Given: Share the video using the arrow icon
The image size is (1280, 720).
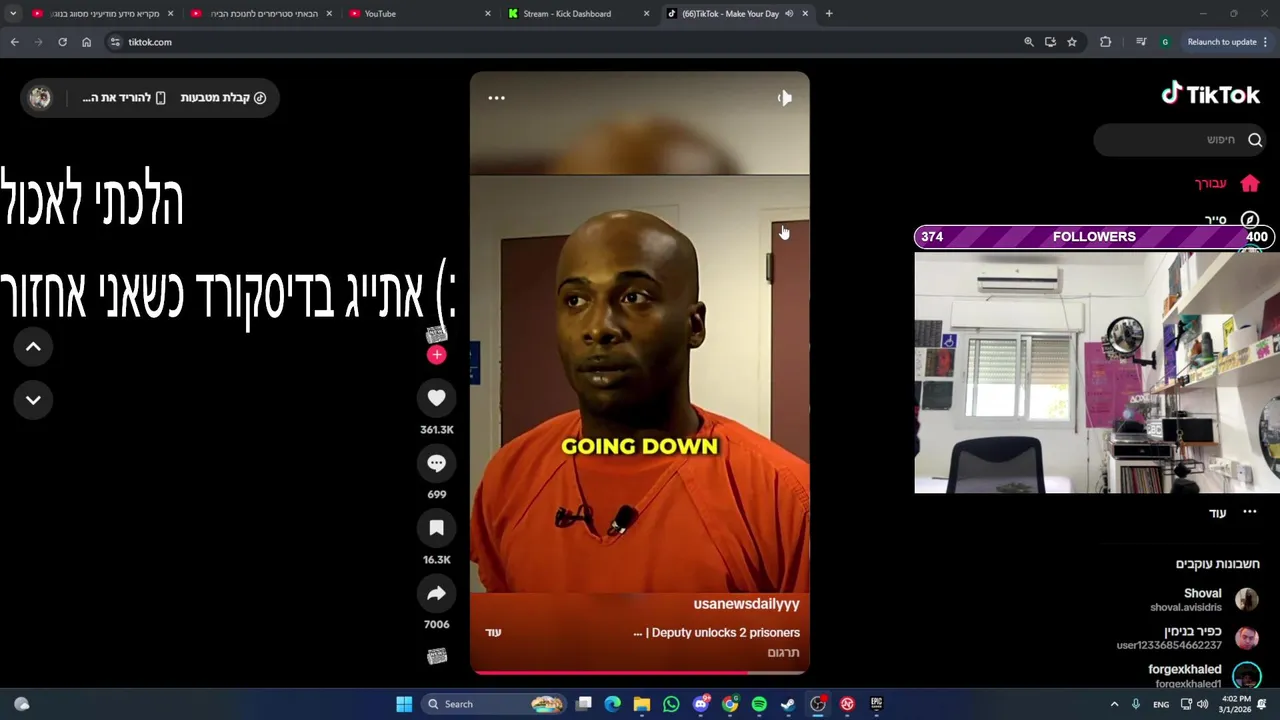Looking at the screenshot, I should (436, 593).
